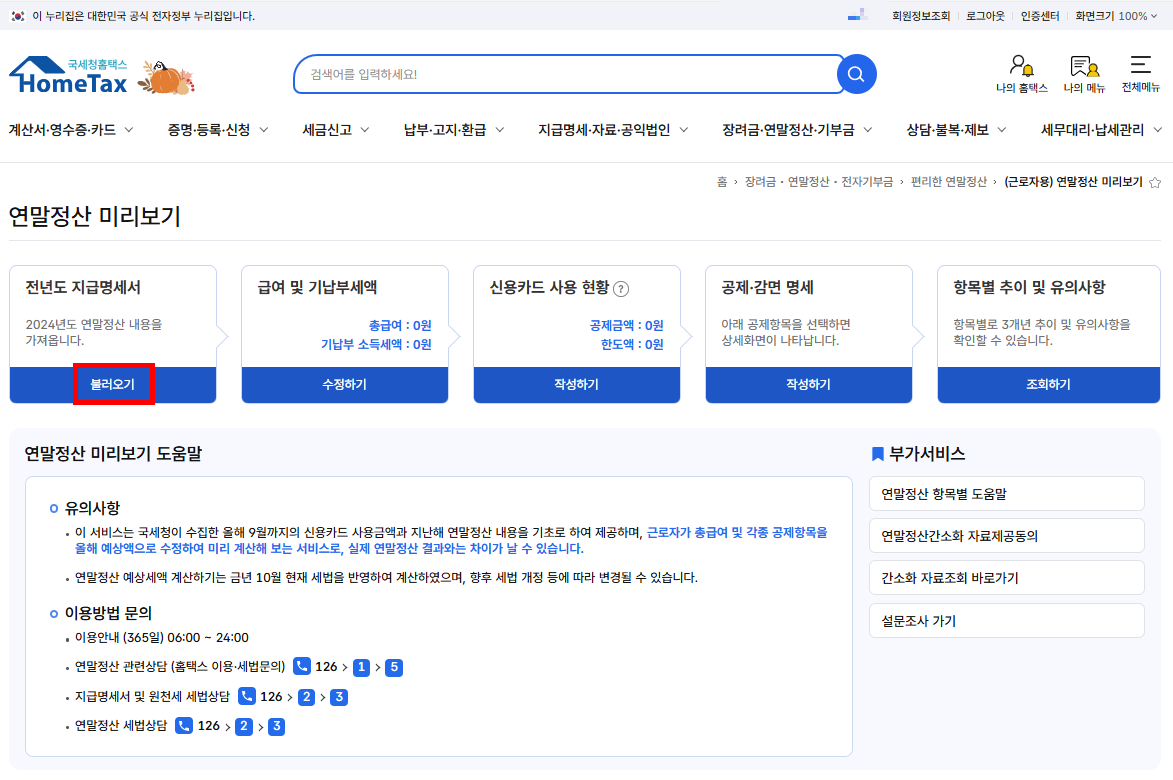Click the highlighted 불러오기 button
Viewport: 1173px width, 780px height.
[113, 384]
